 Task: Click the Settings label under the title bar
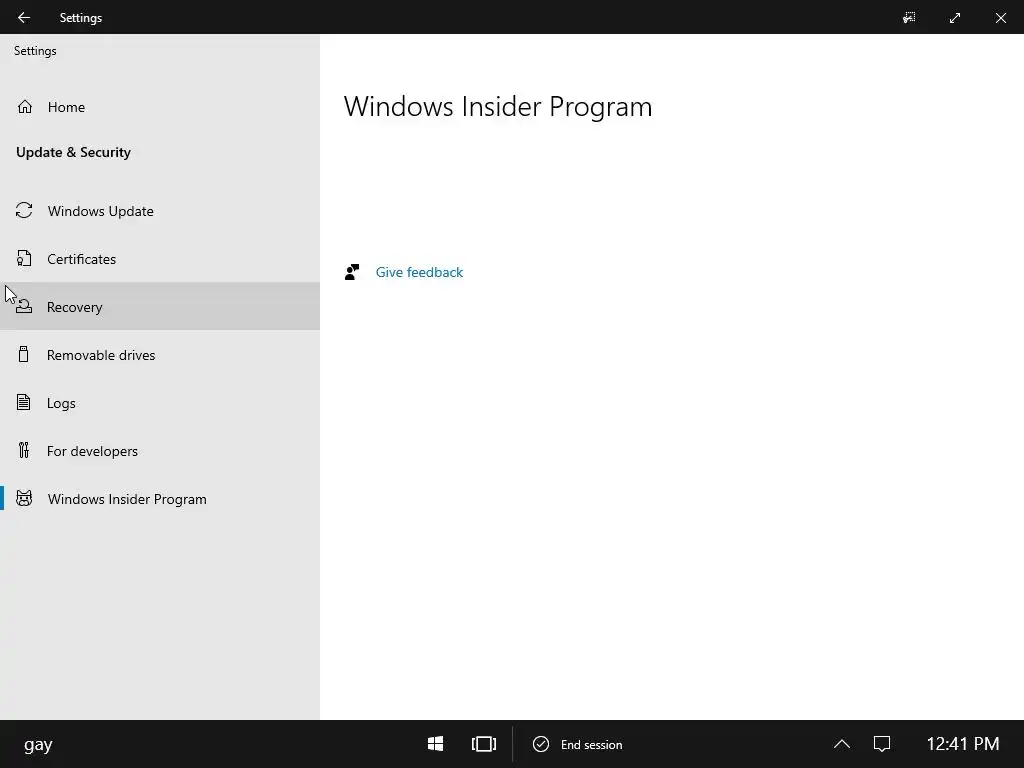coord(35,51)
